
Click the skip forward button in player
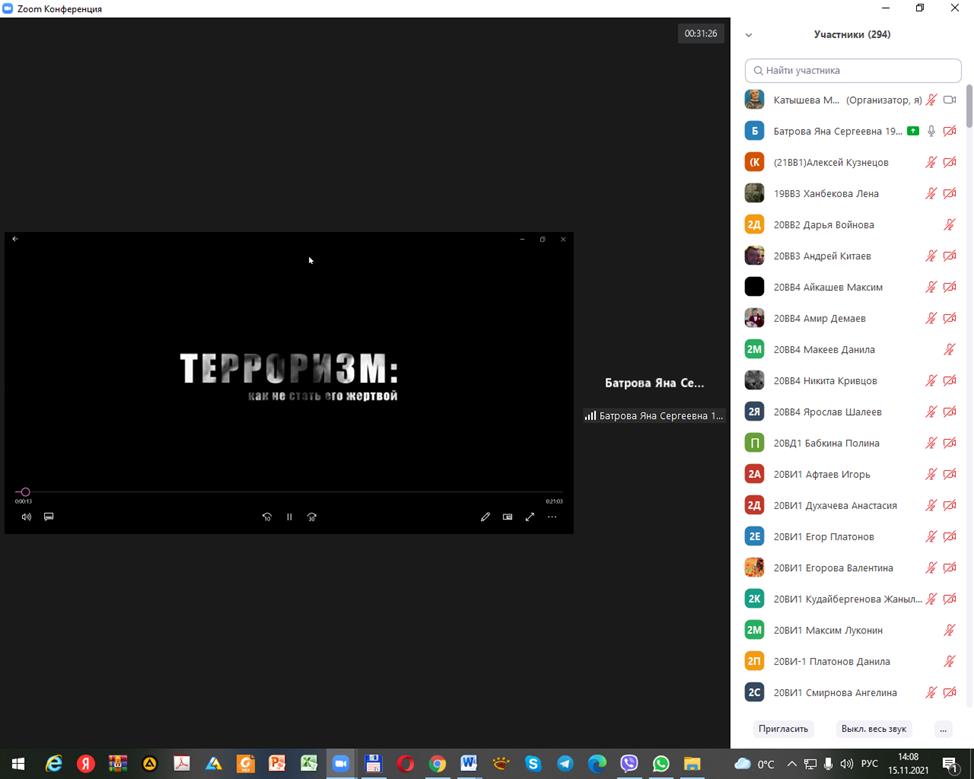[312, 517]
